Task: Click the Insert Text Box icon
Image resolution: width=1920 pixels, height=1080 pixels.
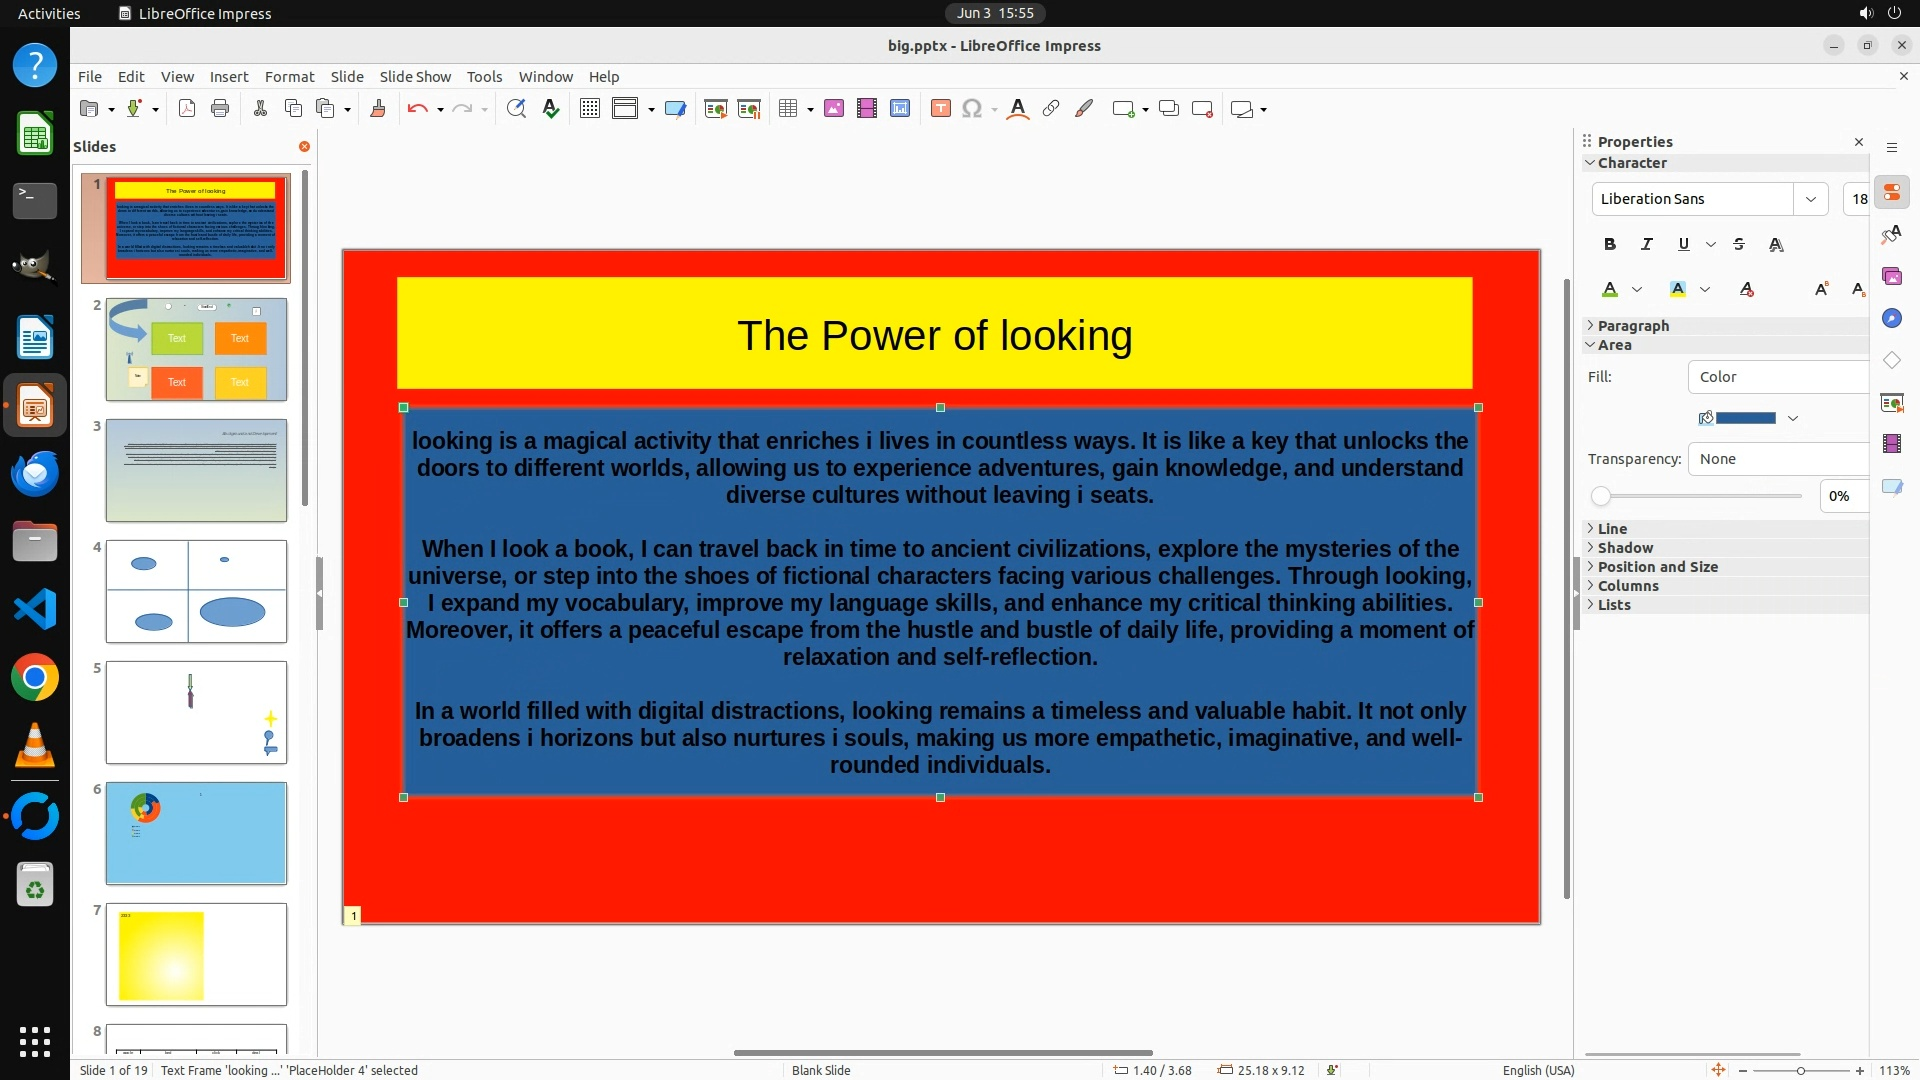Action: pyautogui.click(x=940, y=109)
